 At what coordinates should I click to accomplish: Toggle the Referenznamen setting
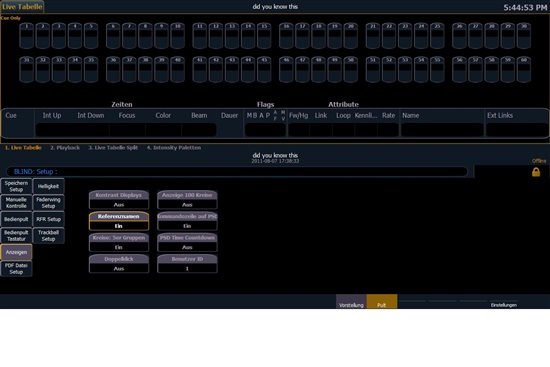[x=119, y=221]
